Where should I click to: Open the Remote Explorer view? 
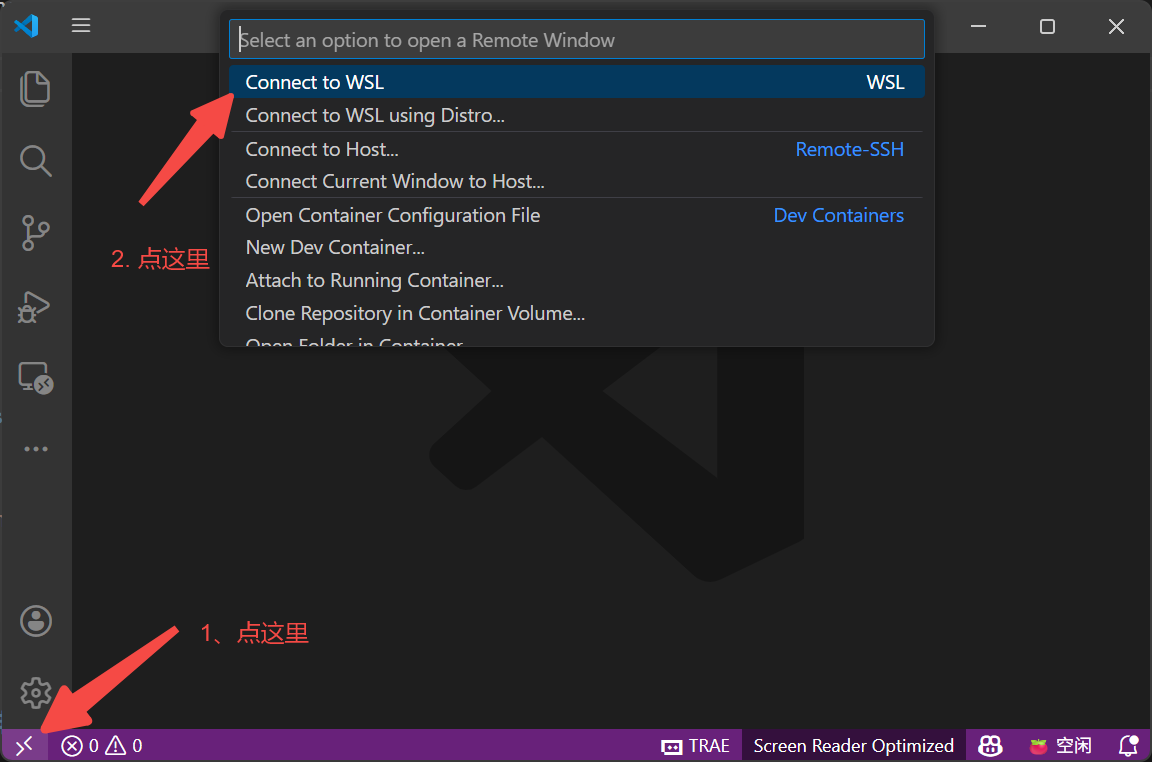click(35, 378)
